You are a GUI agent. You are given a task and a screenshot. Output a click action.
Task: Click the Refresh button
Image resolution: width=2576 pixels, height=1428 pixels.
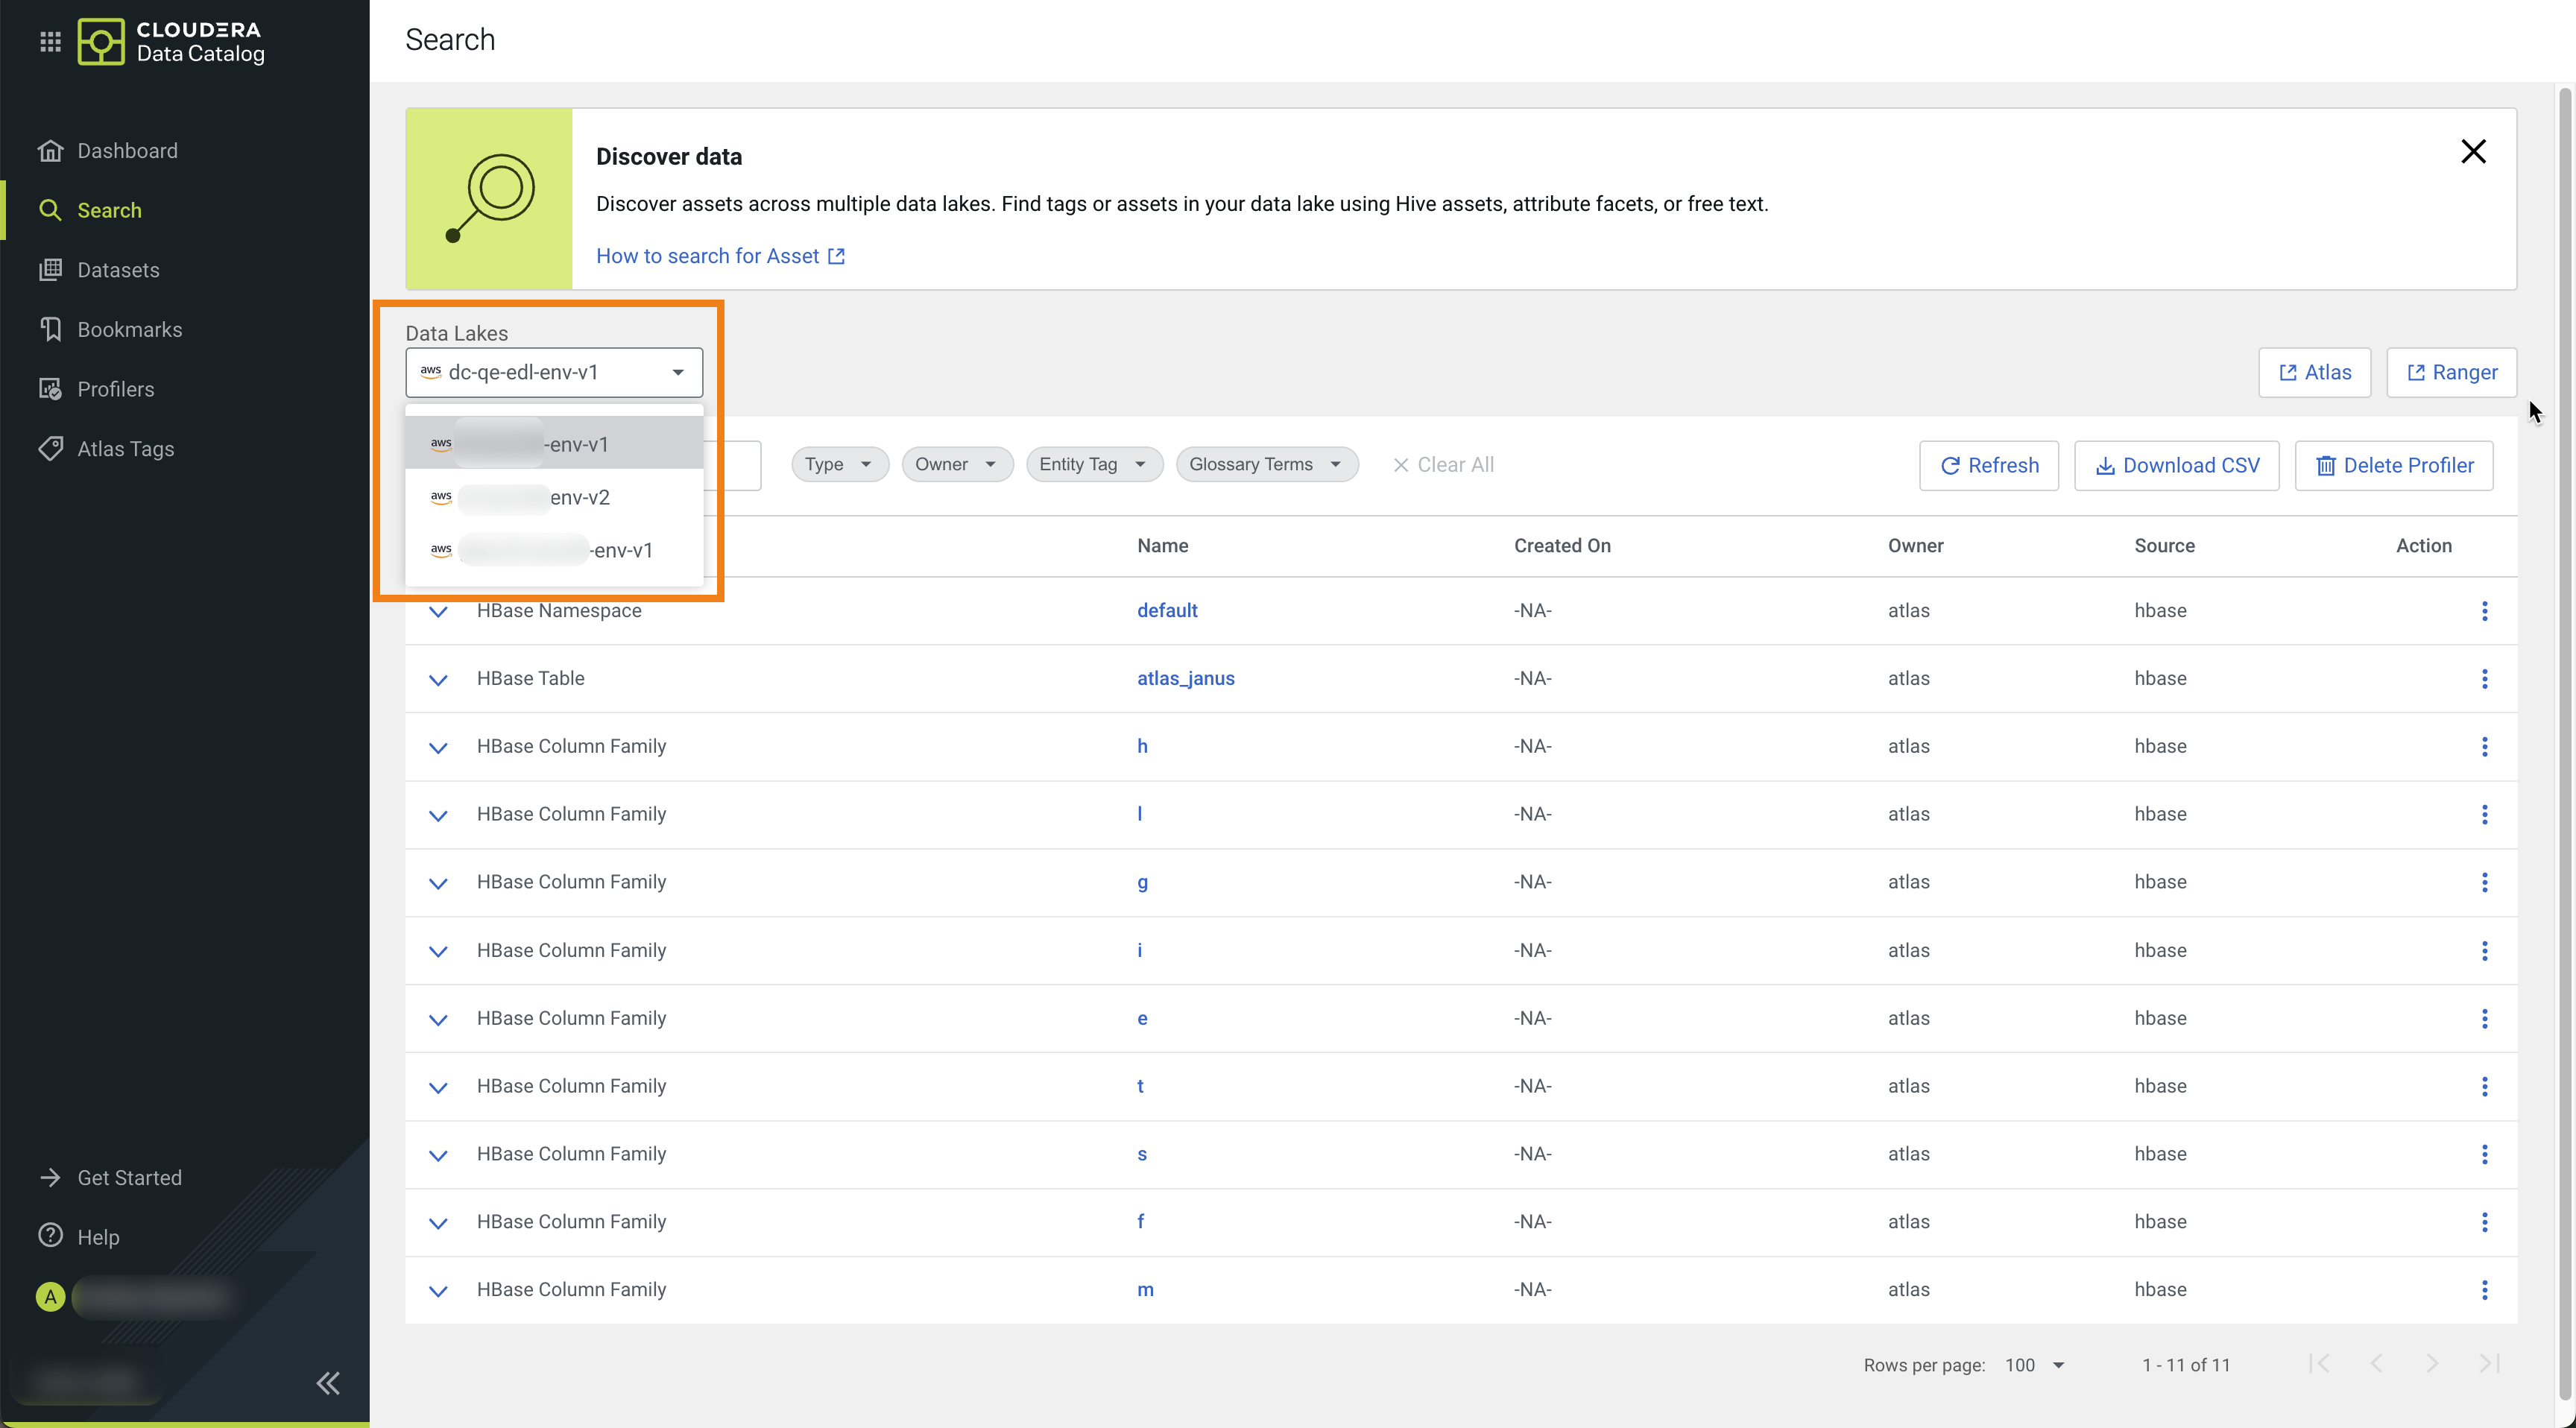(1988, 465)
